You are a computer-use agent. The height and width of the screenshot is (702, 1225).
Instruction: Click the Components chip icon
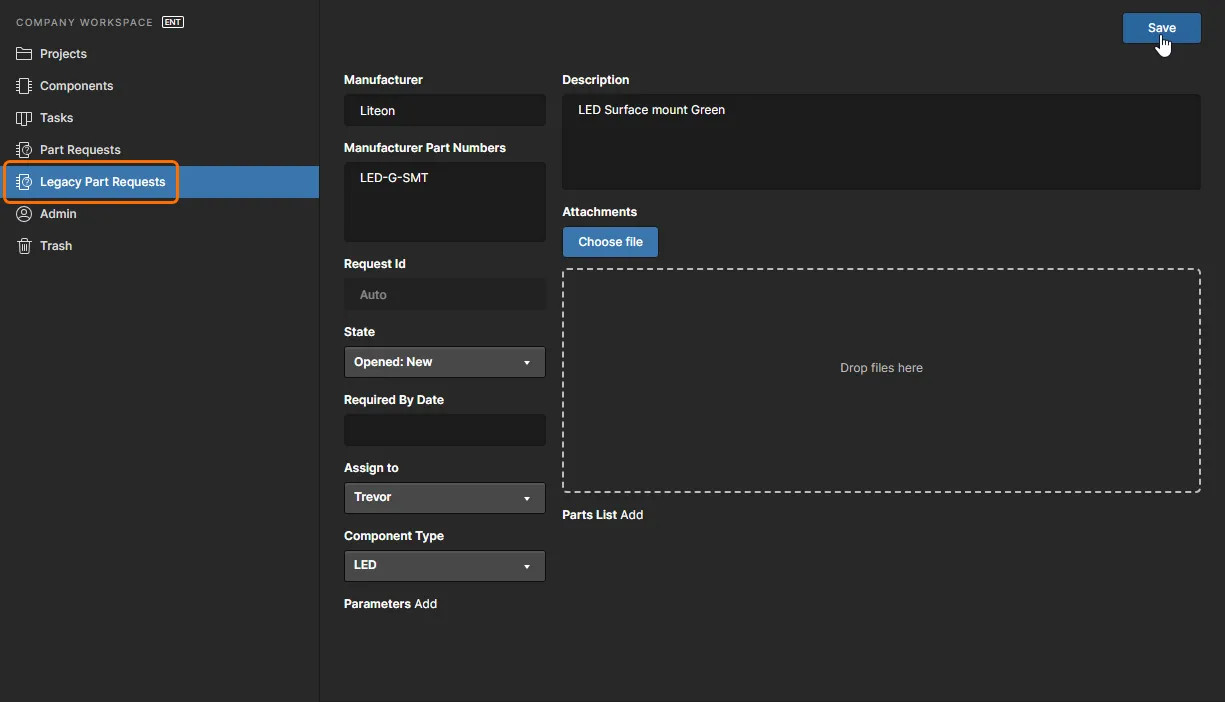pyautogui.click(x=24, y=86)
